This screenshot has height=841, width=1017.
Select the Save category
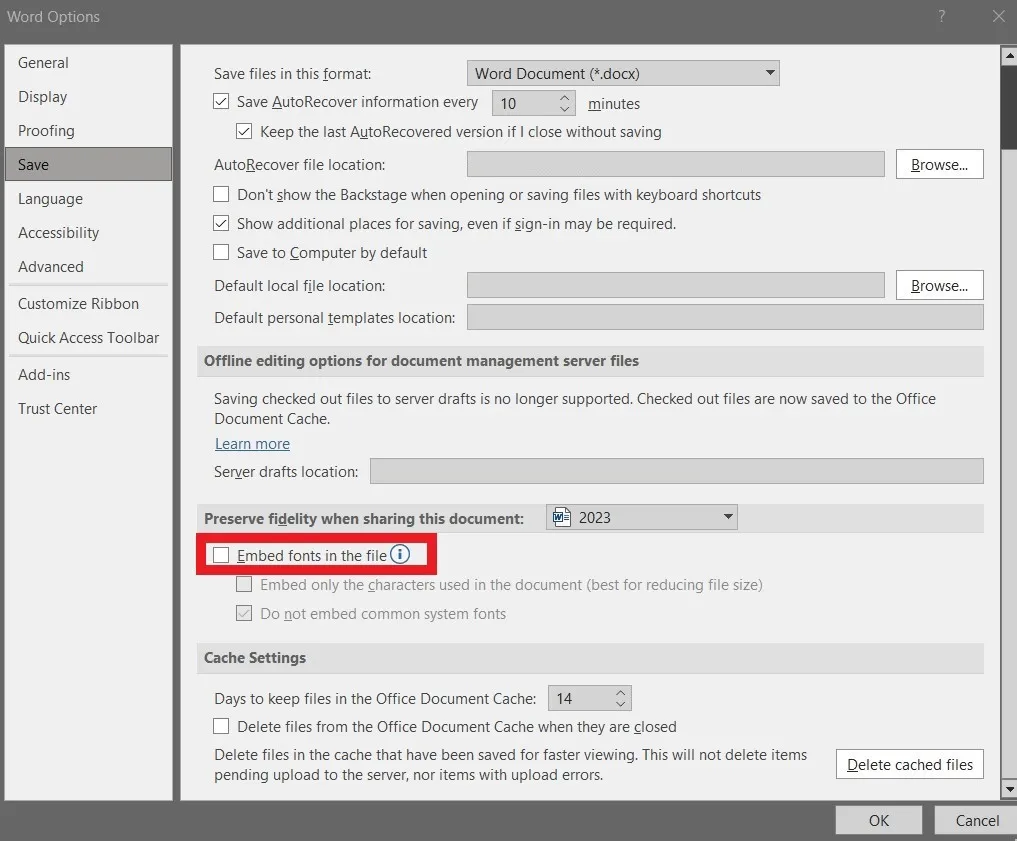(x=88, y=164)
